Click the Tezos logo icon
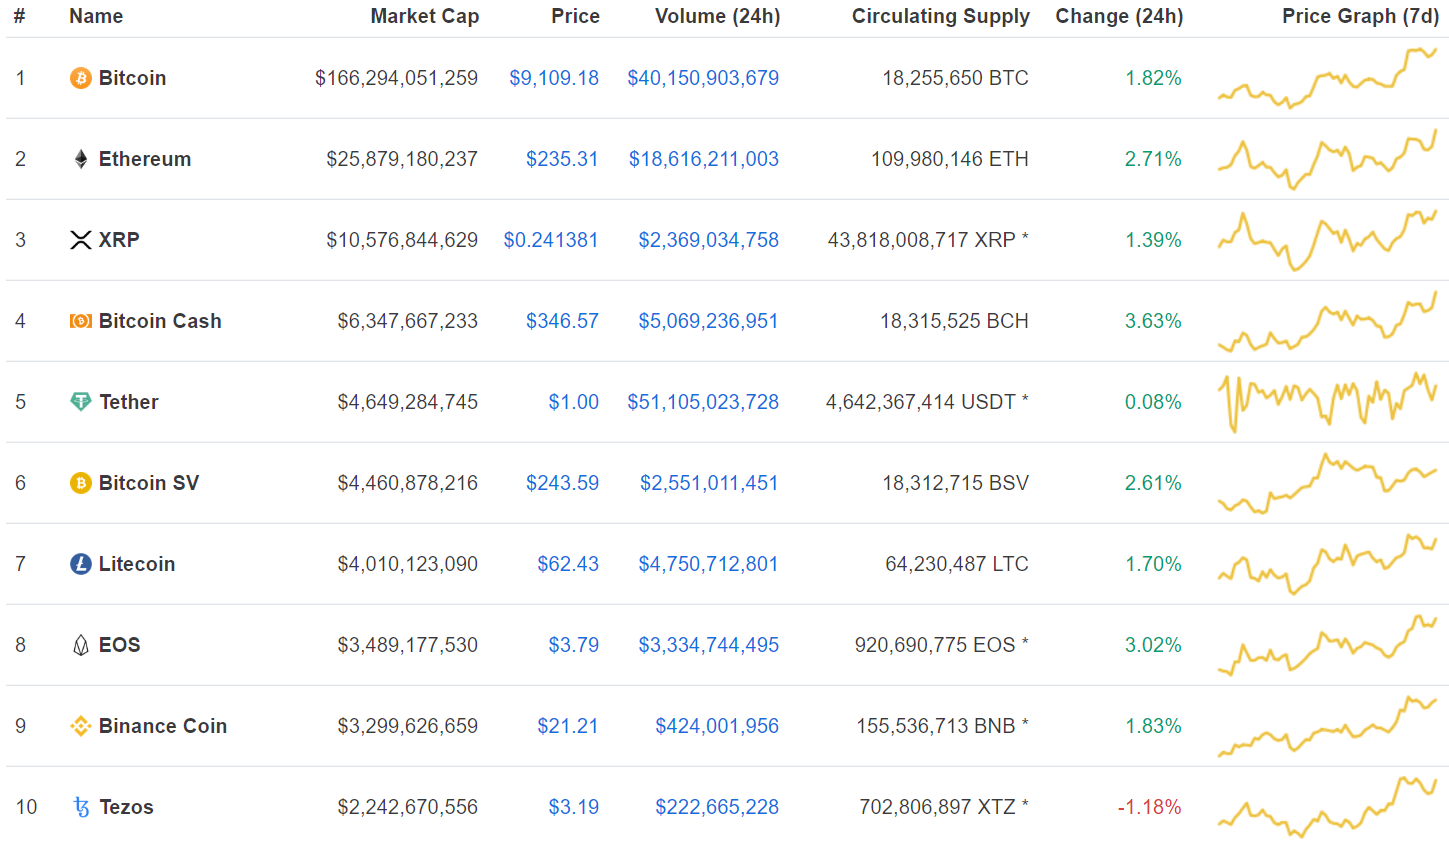 81,807
